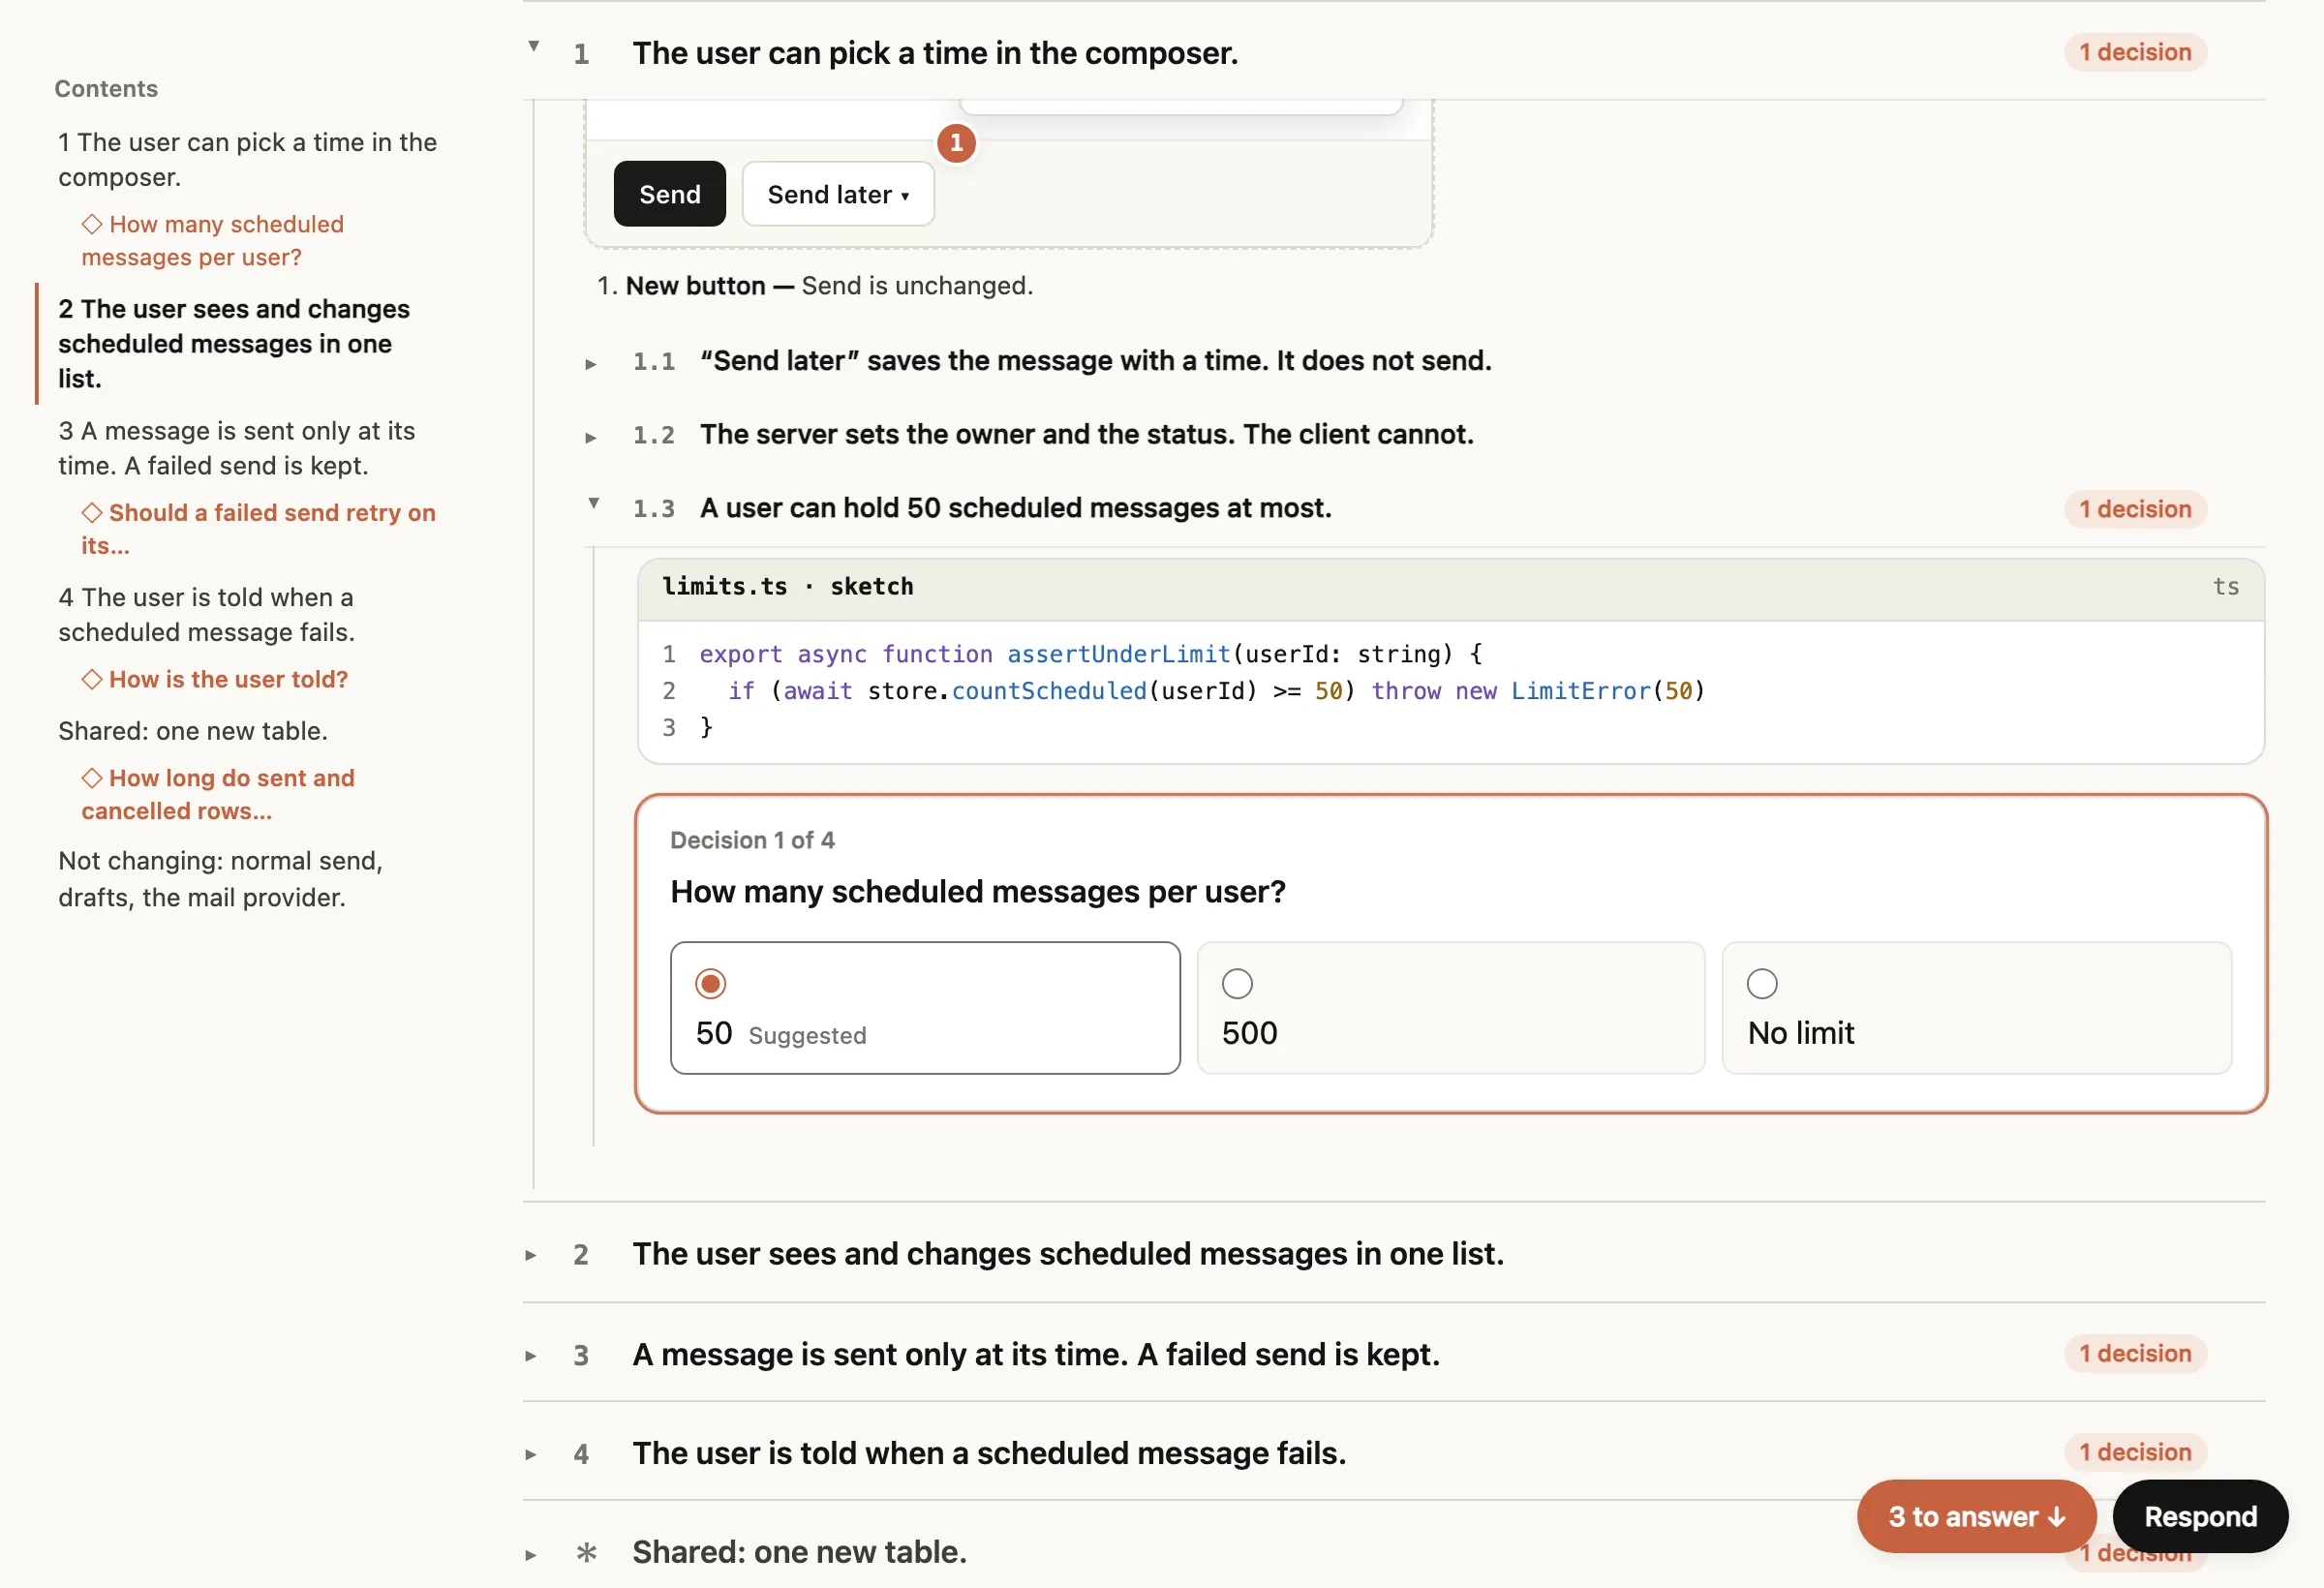This screenshot has width=2324, height=1588.
Task: Click the Contents sidebar heading
Action: (106, 89)
